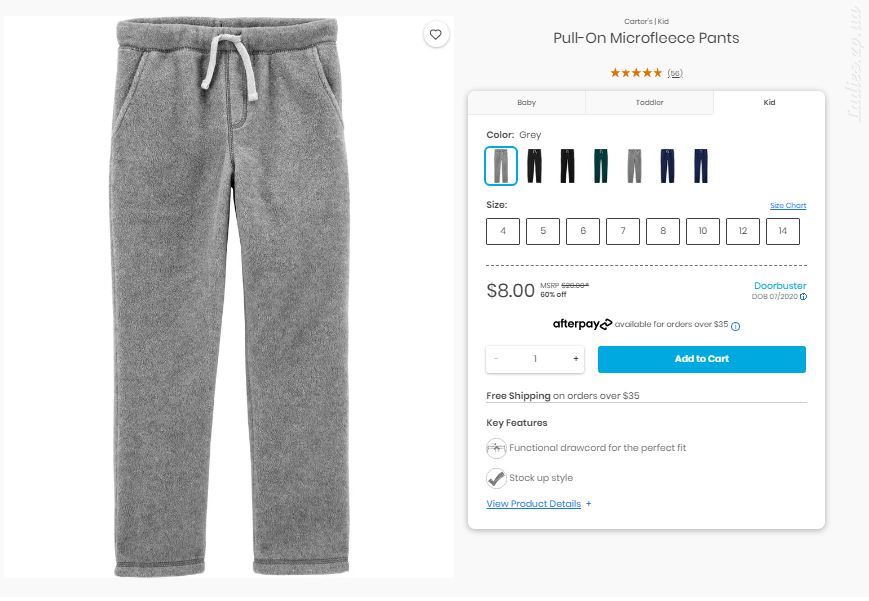869x601 pixels.
Task: Click the five-star rating
Action: [636, 73]
